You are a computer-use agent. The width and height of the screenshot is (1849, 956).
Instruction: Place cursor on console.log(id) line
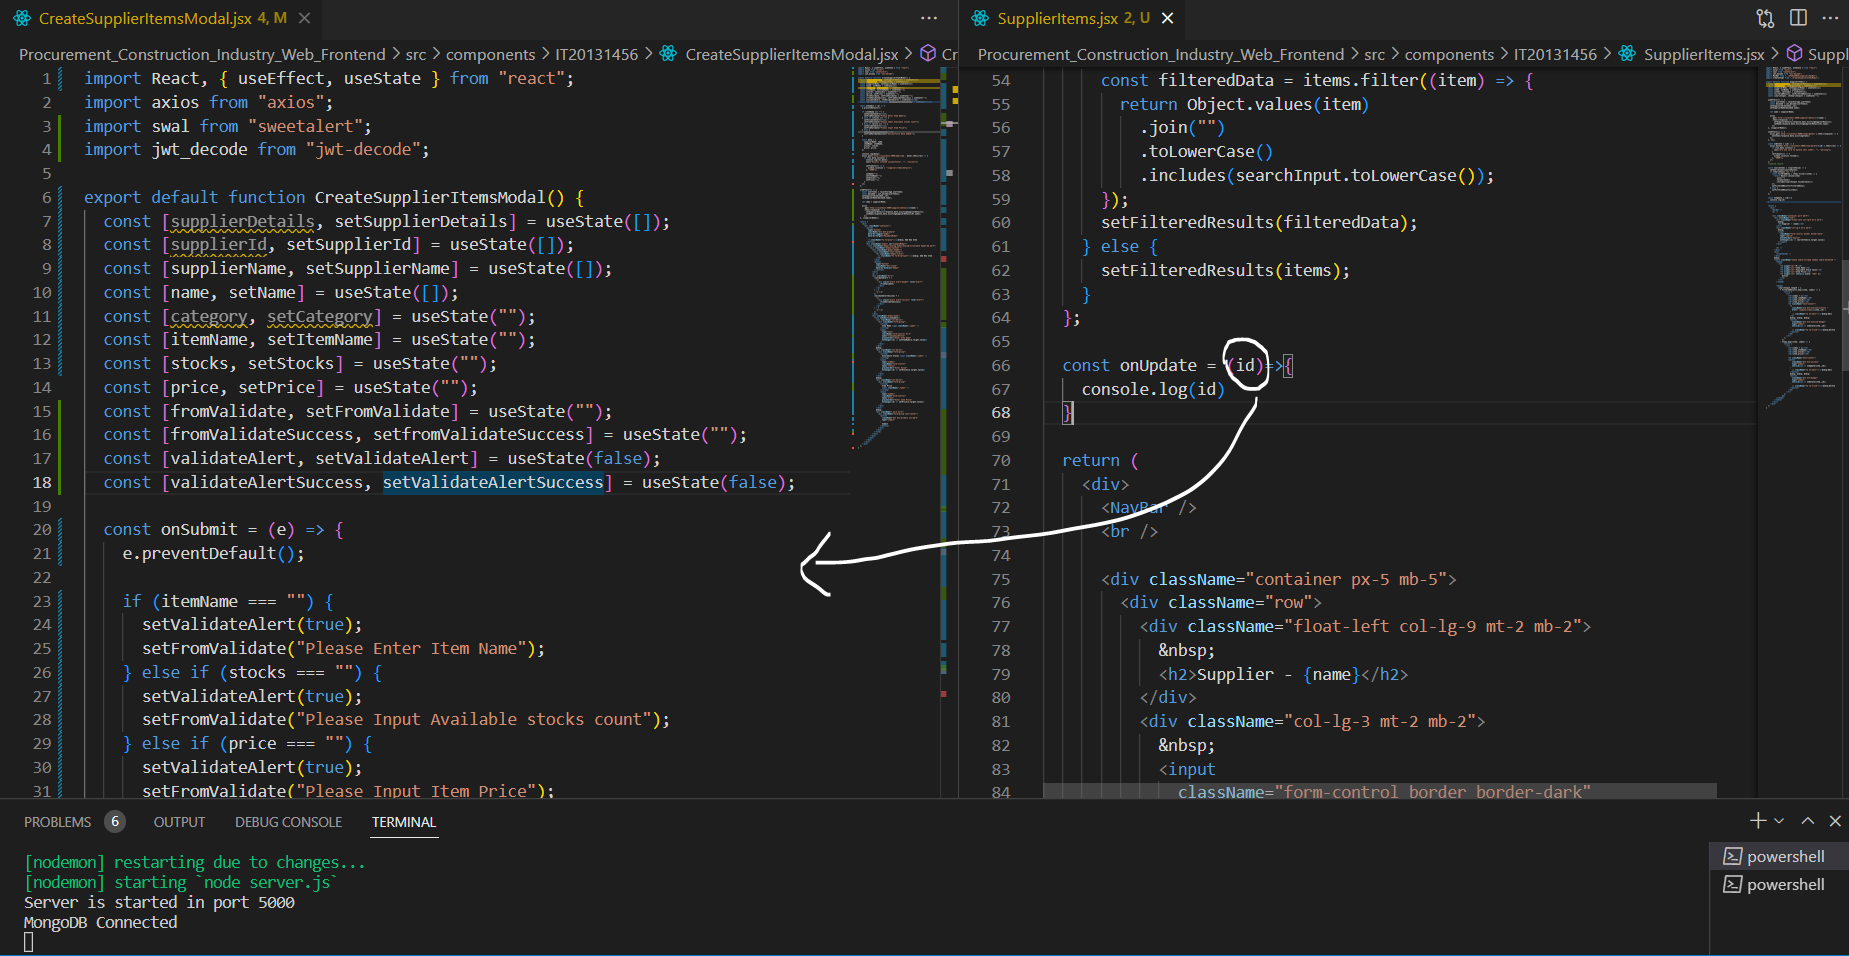click(1153, 389)
